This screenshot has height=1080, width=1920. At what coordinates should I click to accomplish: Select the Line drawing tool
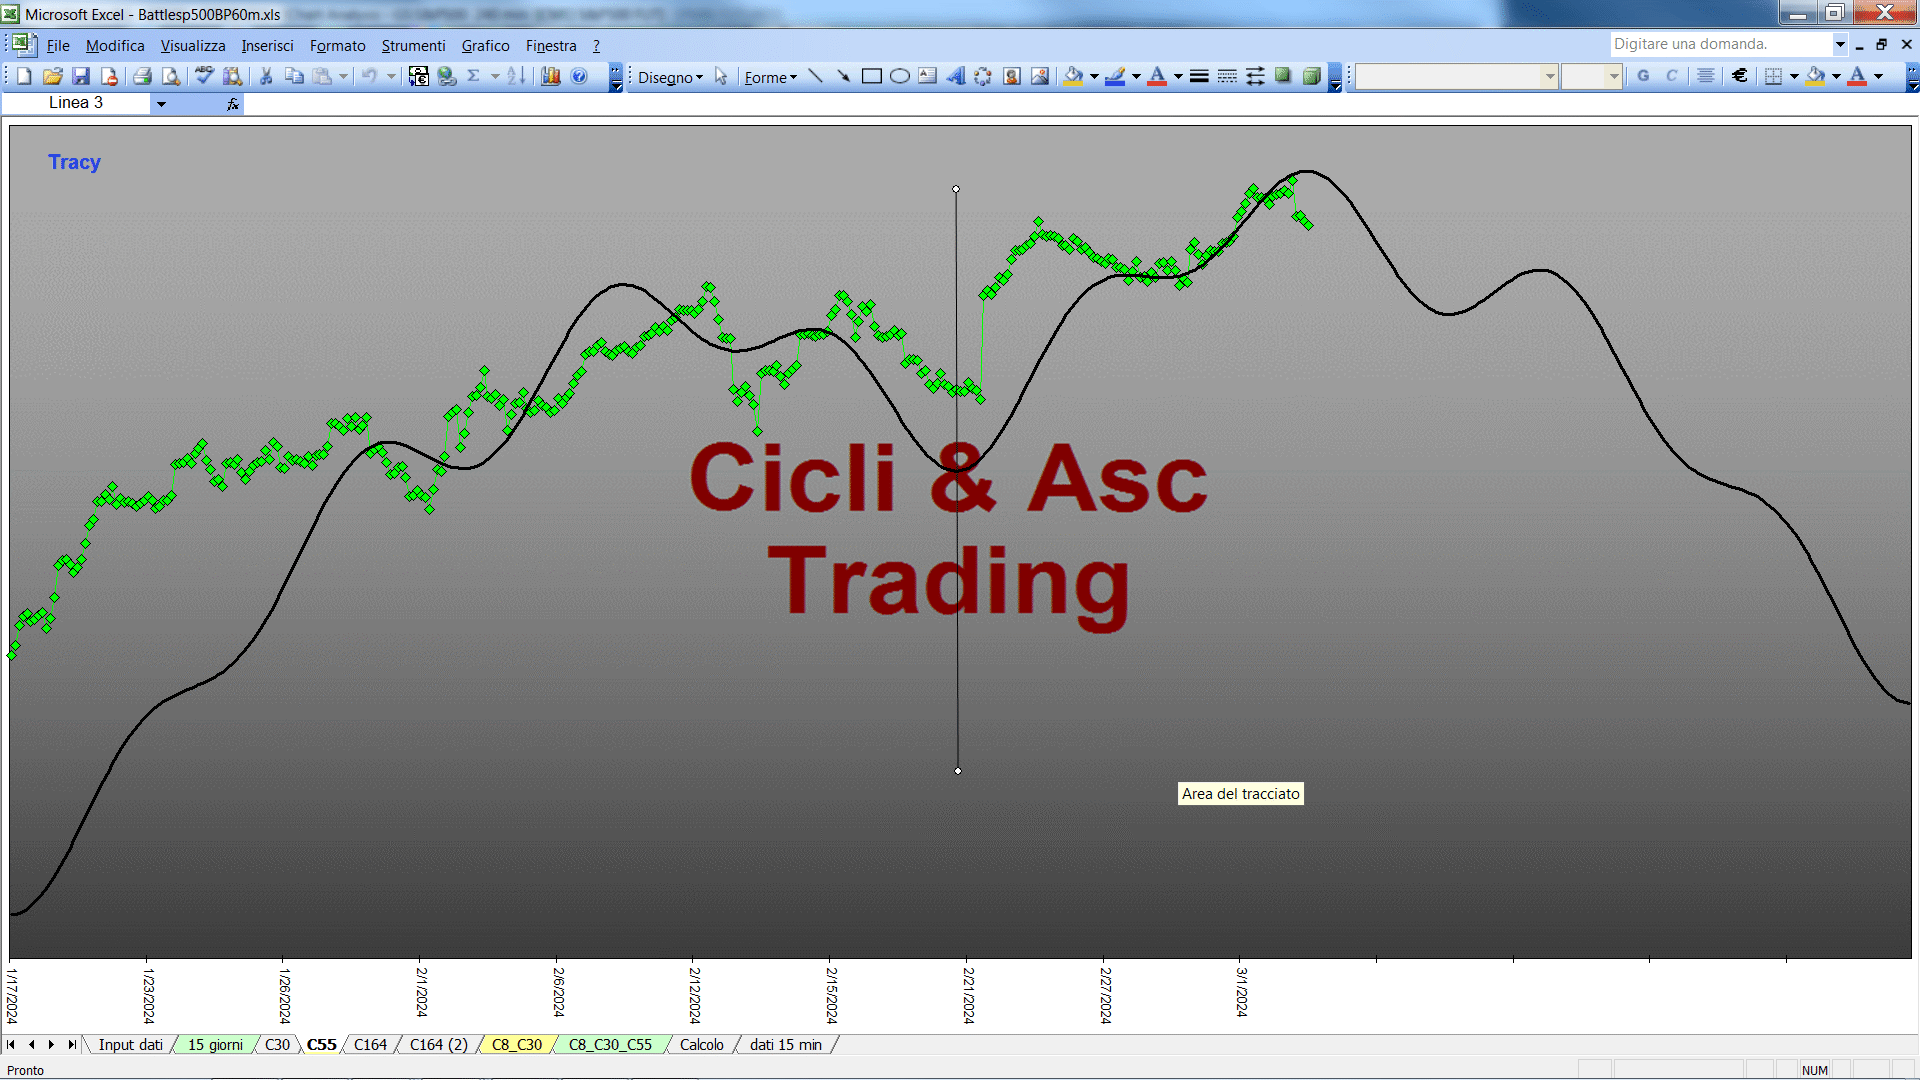815,76
